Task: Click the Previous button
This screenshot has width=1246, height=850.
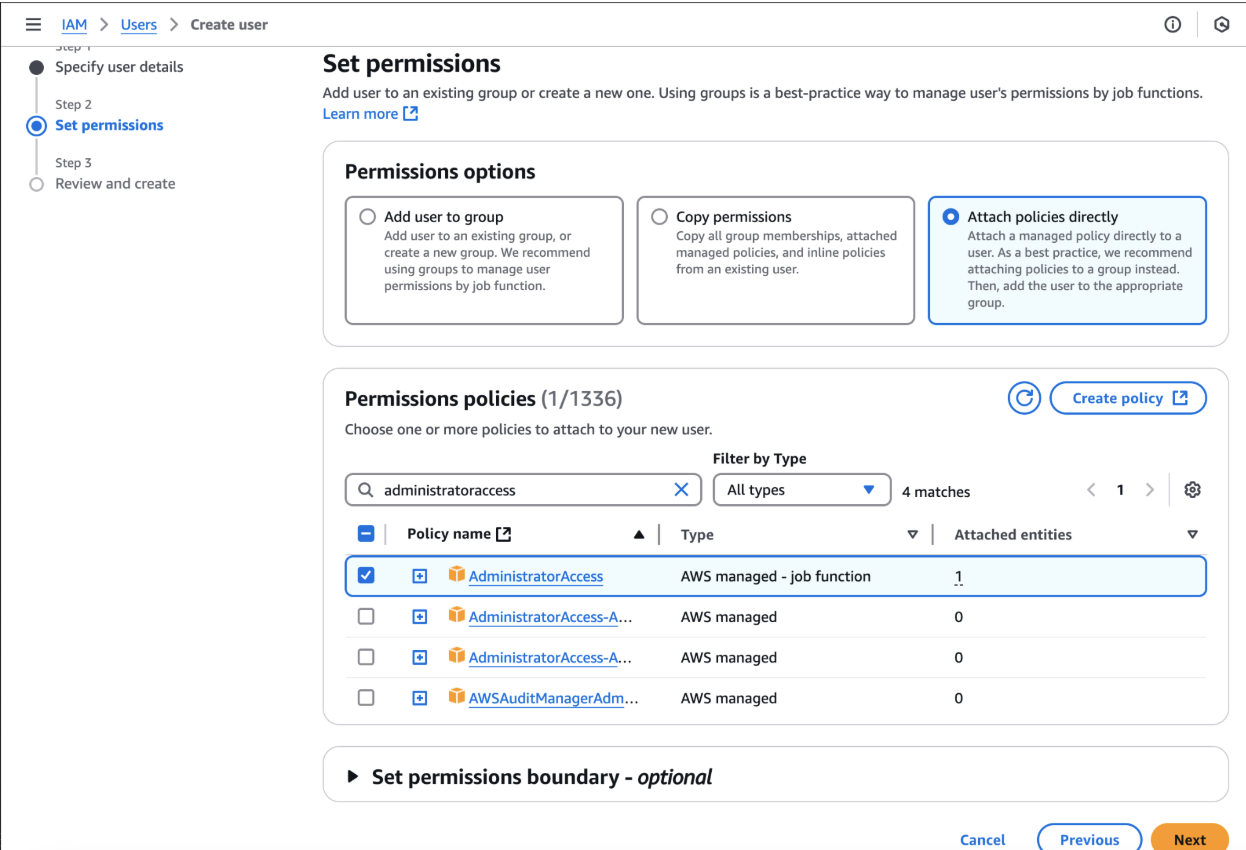Action: pos(1090,838)
